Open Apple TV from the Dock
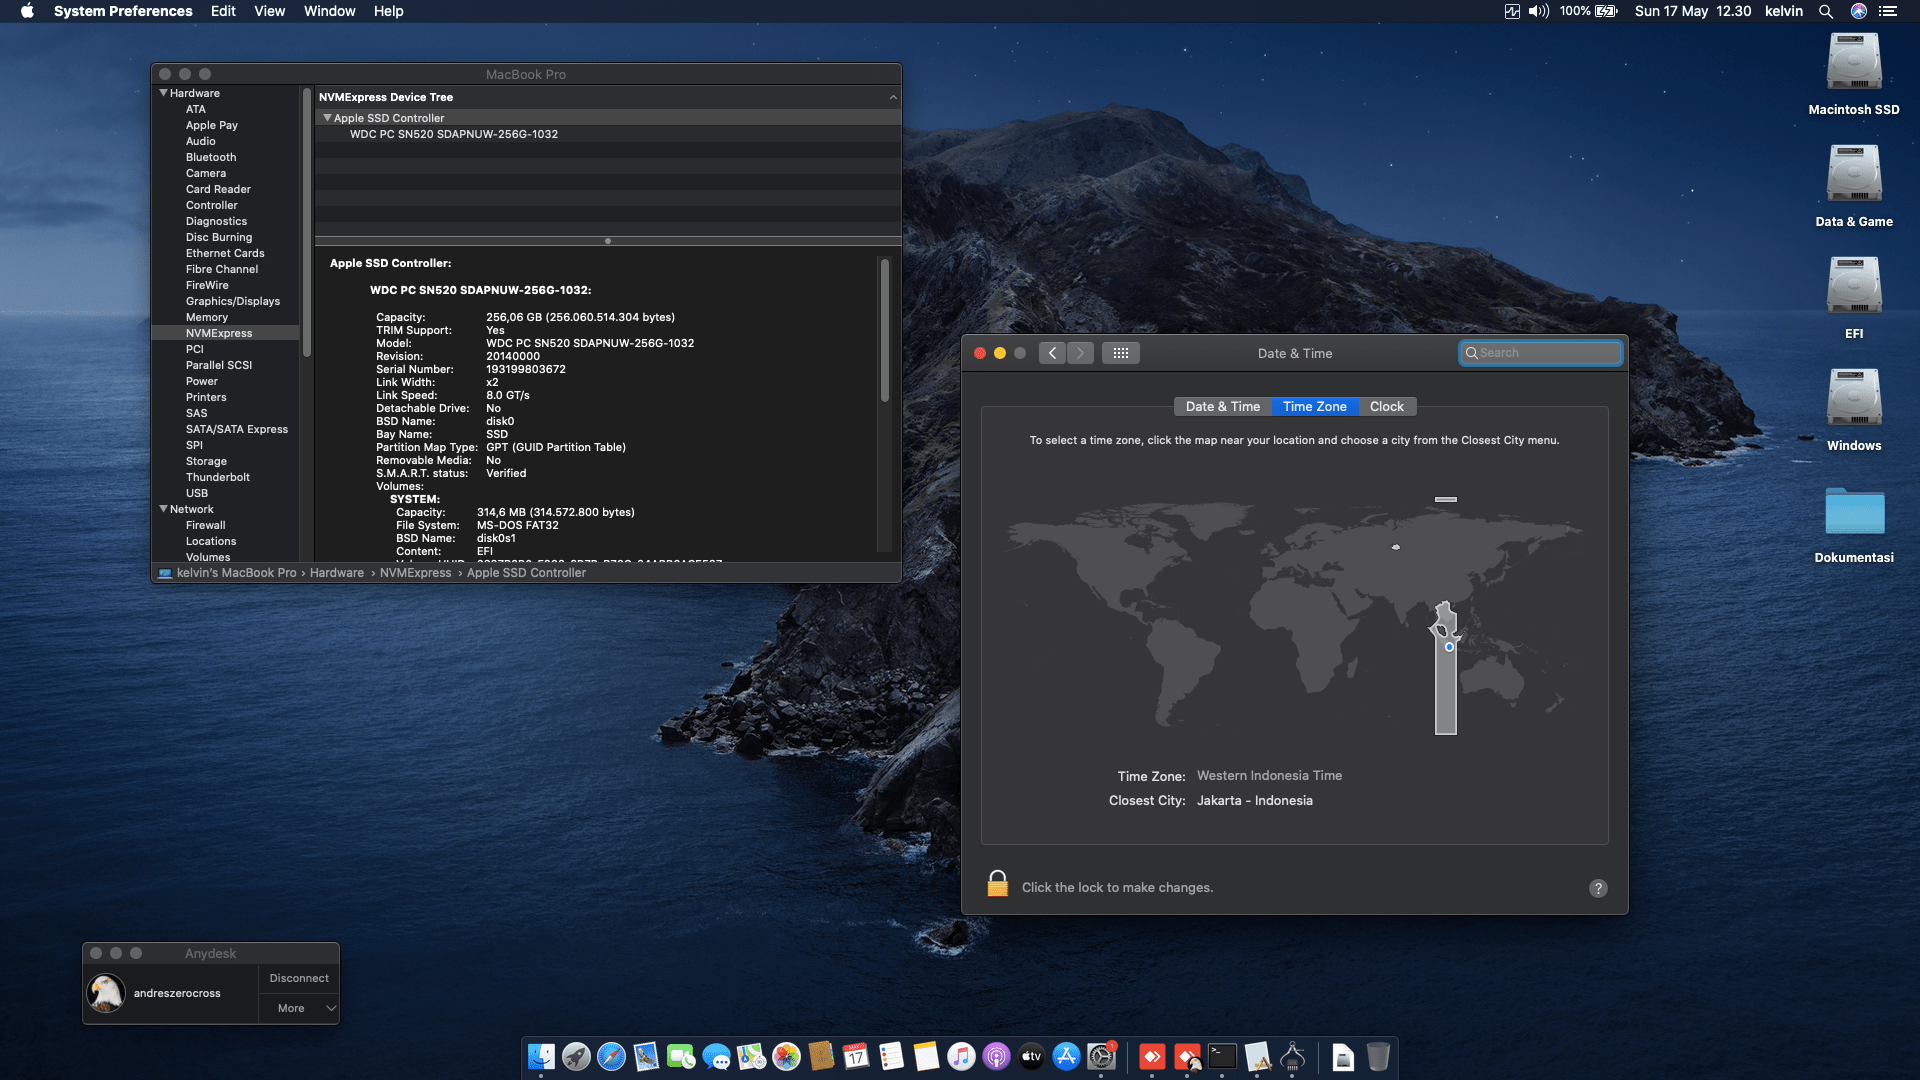Image resolution: width=1920 pixels, height=1080 pixels. tap(1031, 1057)
